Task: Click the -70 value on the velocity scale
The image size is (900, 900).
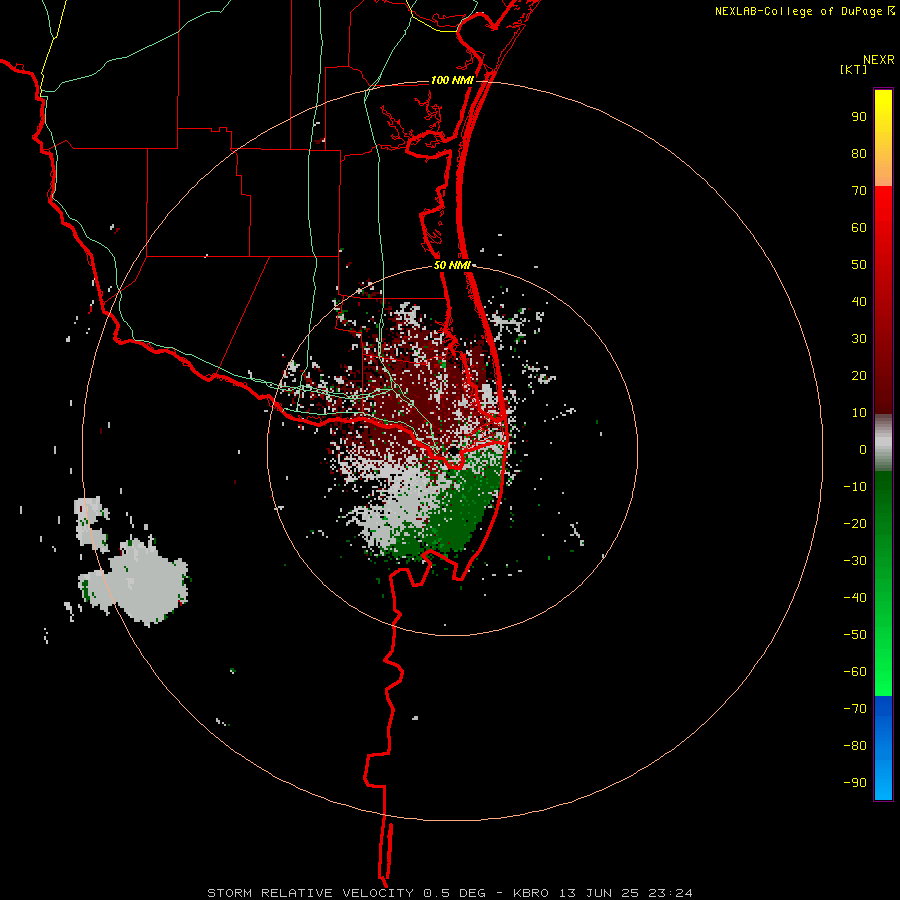Action: 855,708
